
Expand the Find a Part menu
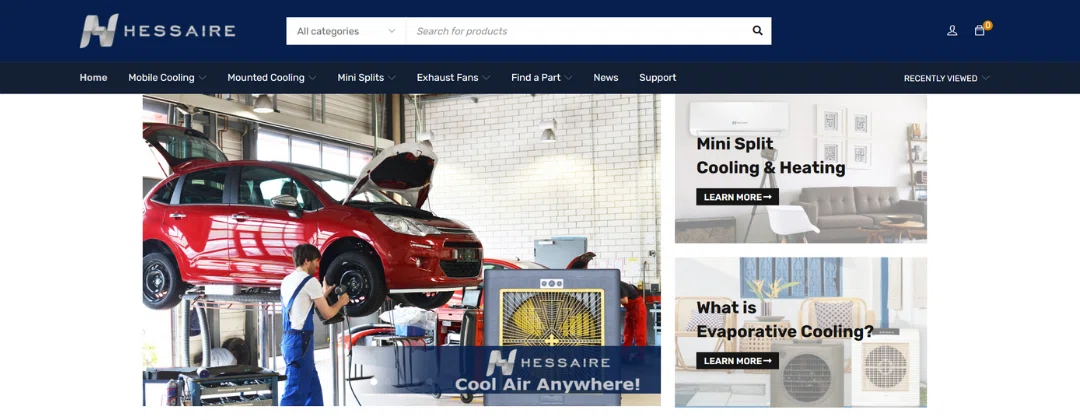tap(541, 78)
